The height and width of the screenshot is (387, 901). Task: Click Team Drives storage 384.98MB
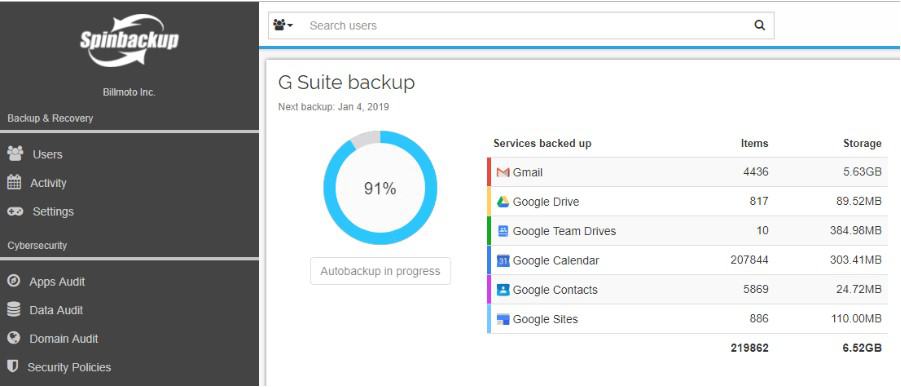pyautogui.click(x=856, y=231)
